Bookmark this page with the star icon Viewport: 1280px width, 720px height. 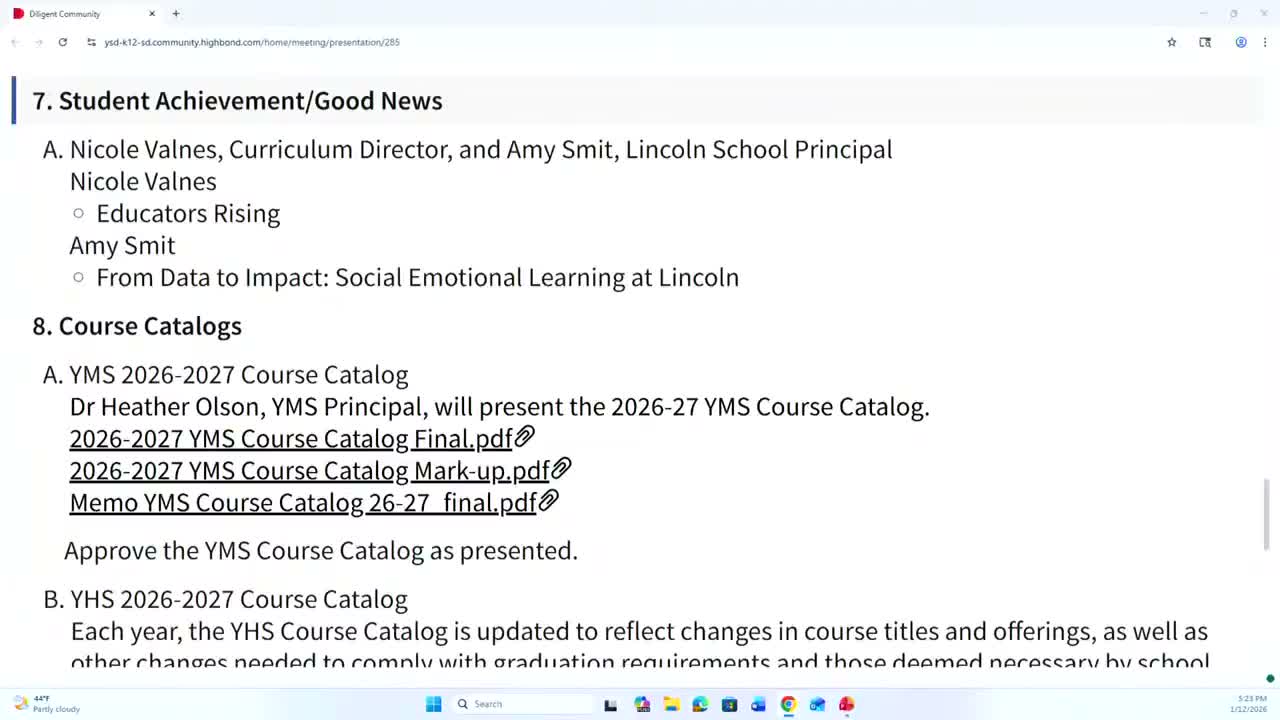tap(1172, 42)
